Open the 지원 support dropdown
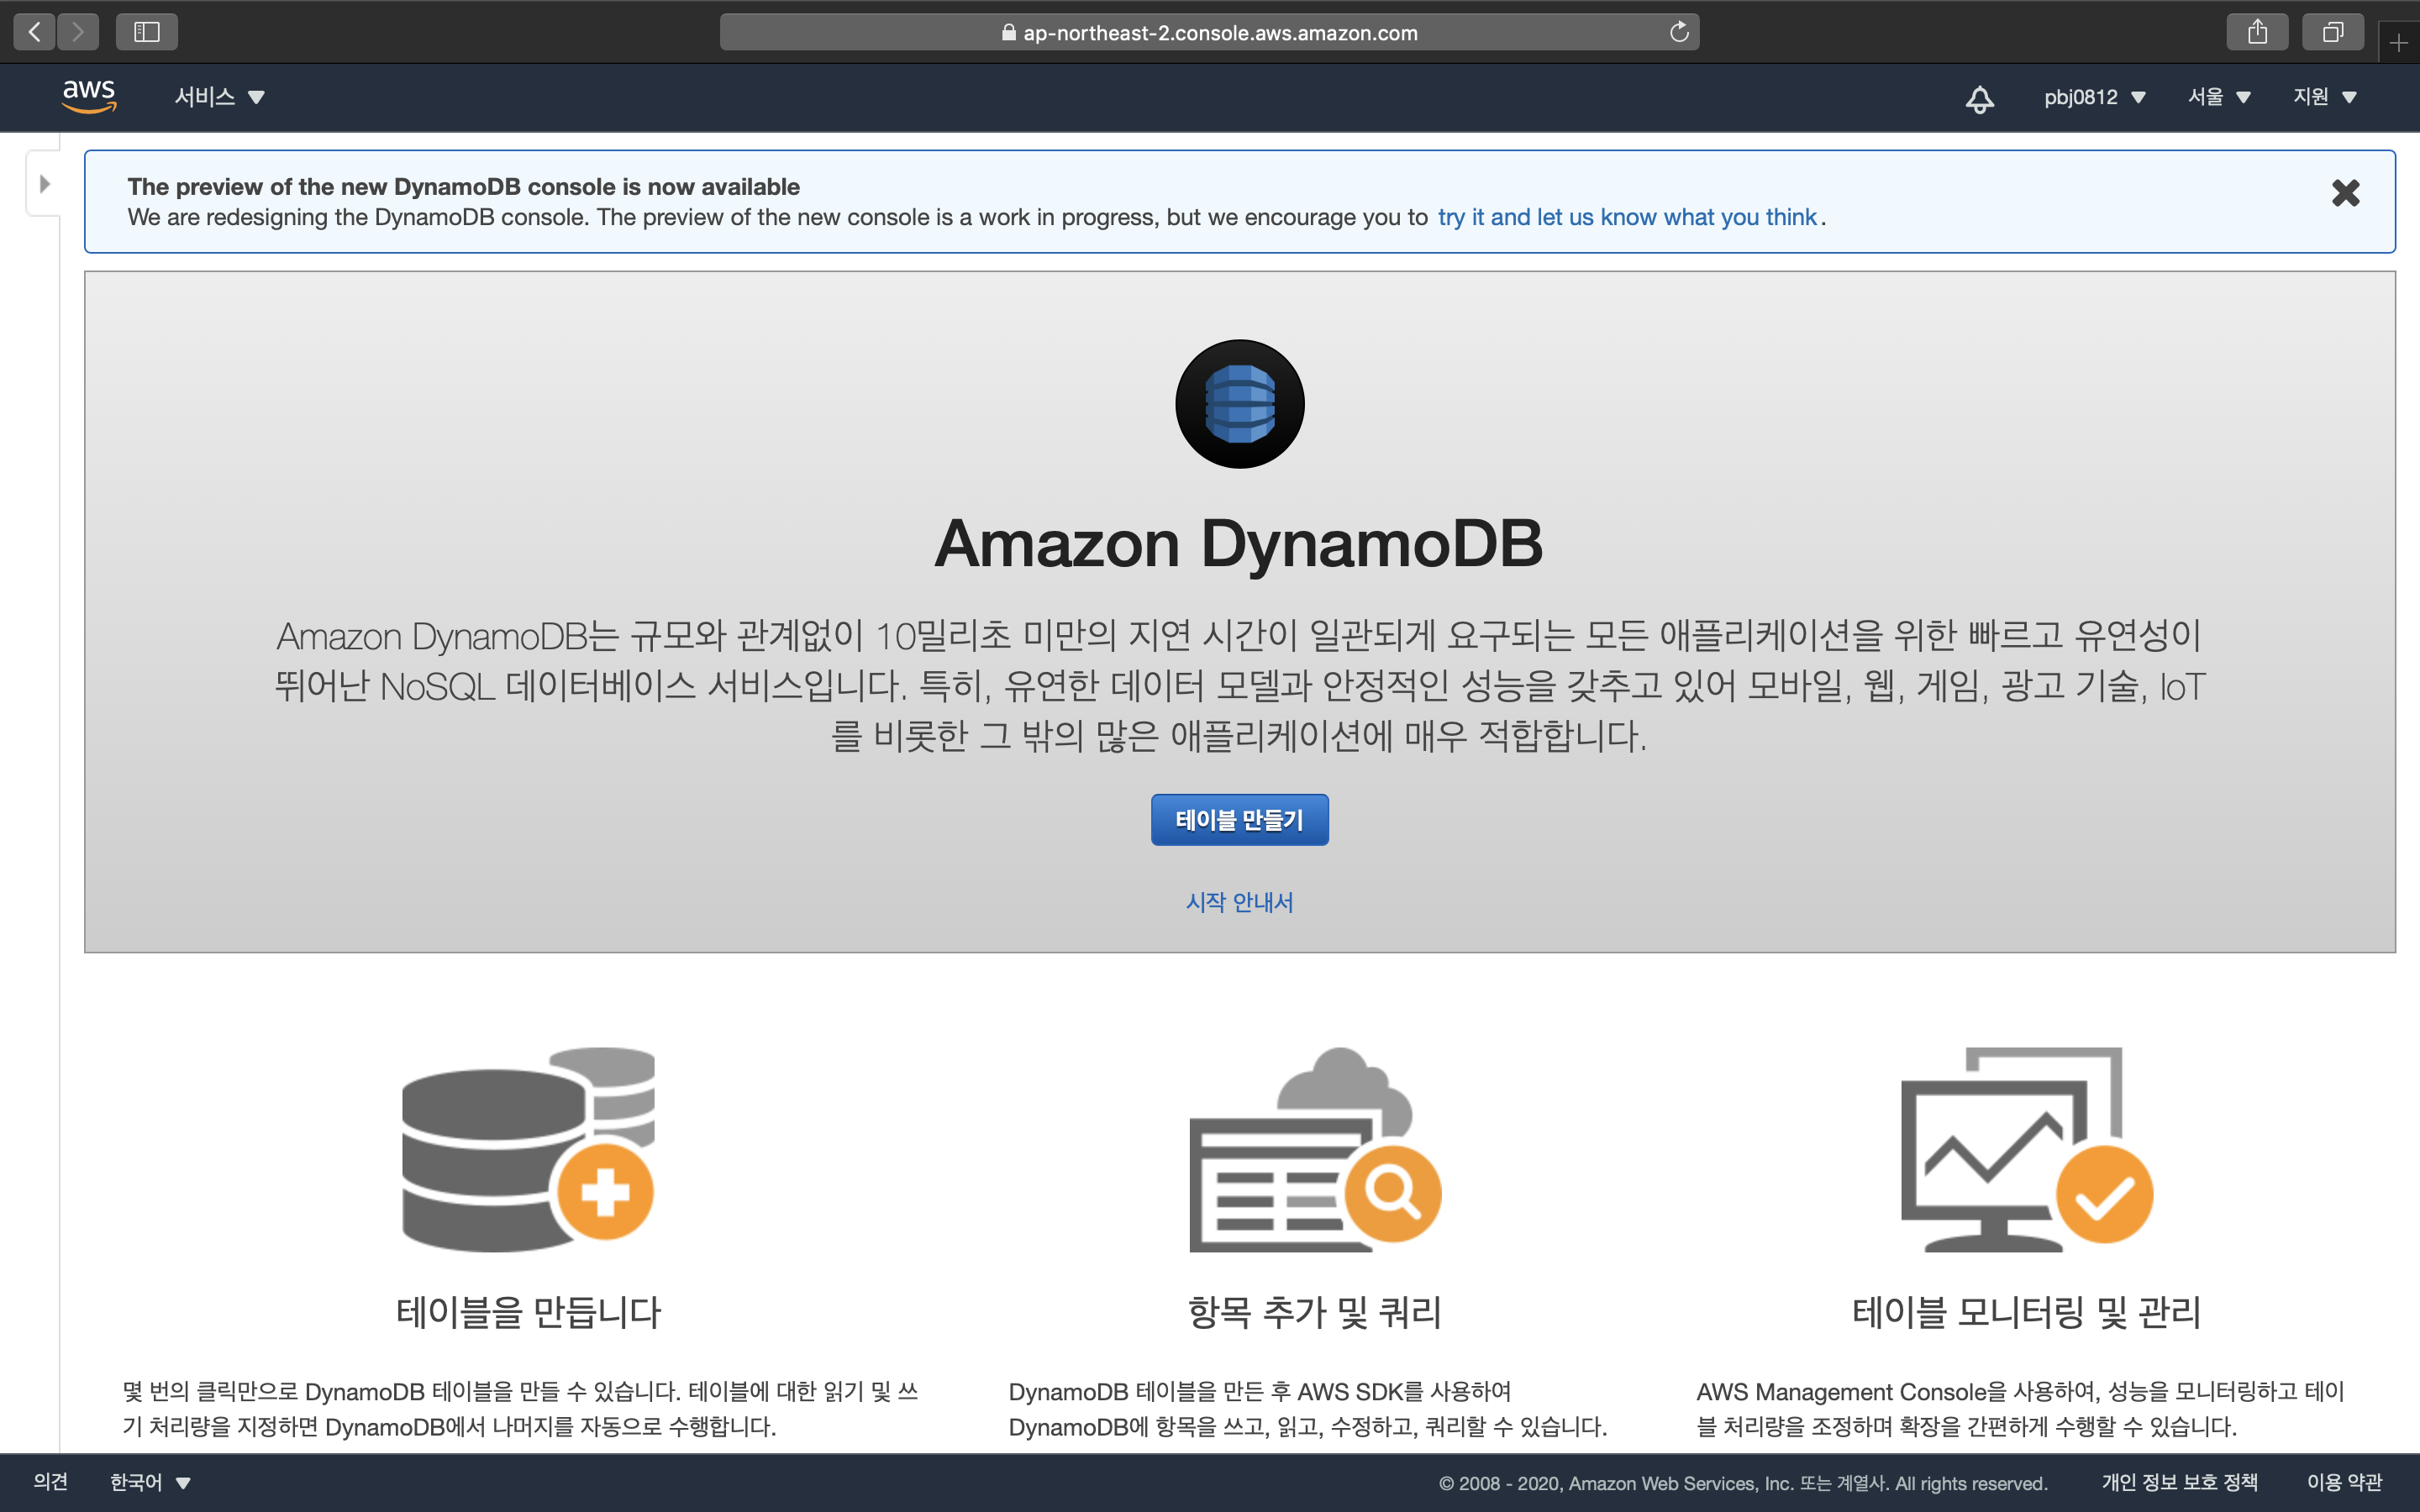 2325,97
